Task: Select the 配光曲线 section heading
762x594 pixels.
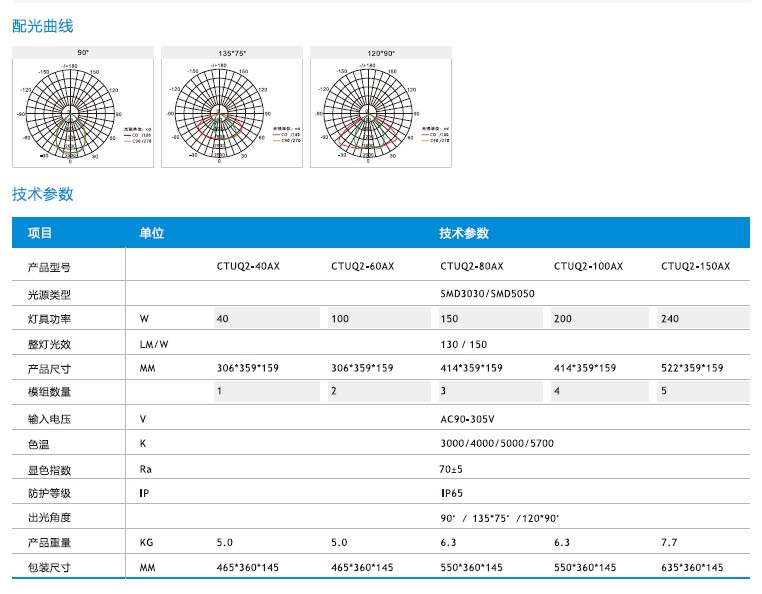Action: 43,26
